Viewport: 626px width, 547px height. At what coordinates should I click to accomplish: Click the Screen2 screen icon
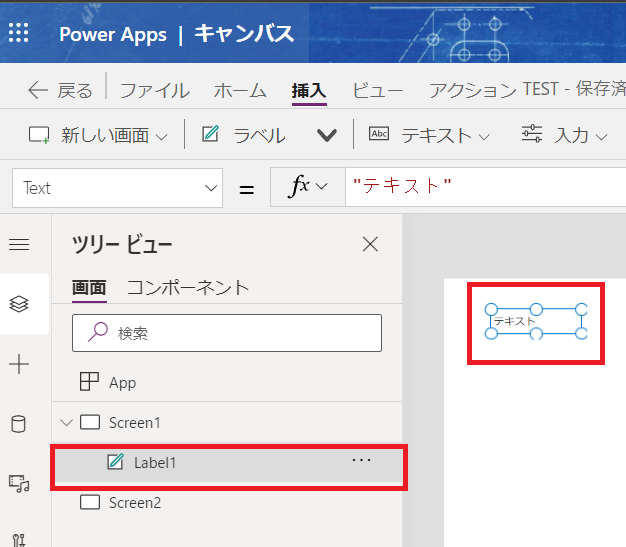(x=90, y=502)
